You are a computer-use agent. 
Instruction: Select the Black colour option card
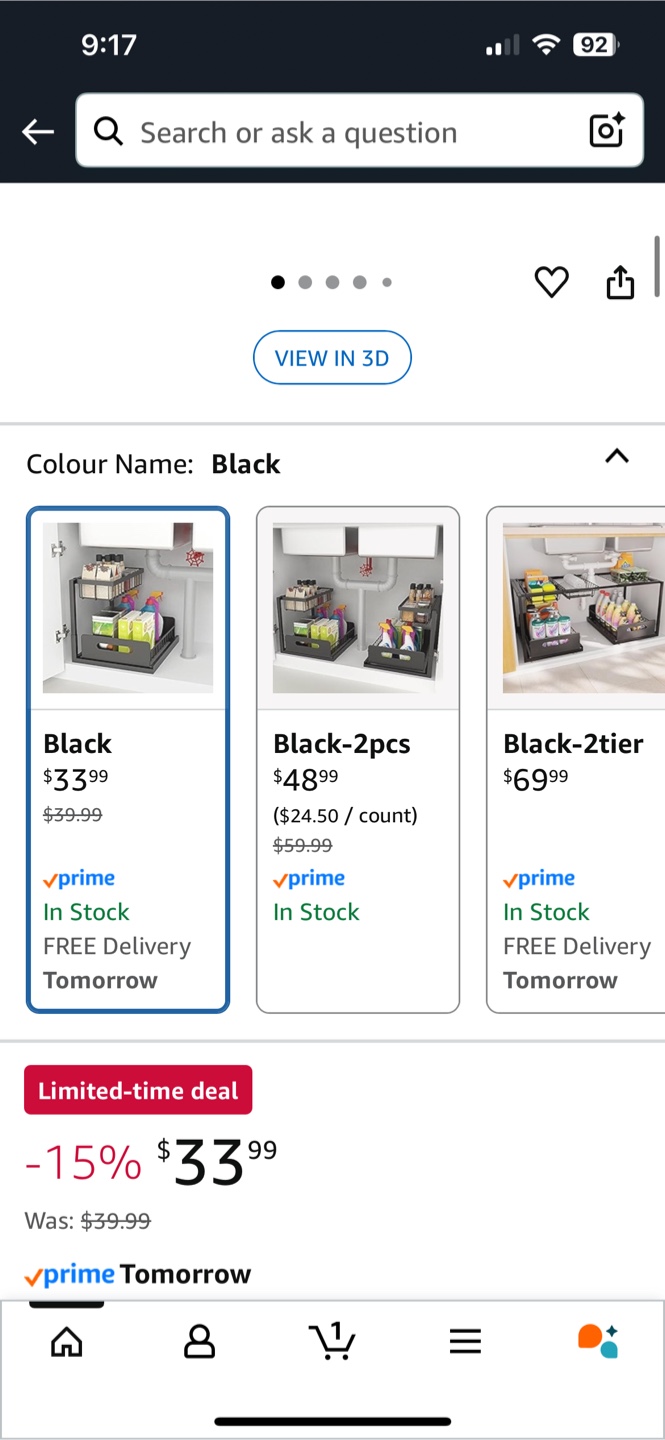click(x=128, y=760)
